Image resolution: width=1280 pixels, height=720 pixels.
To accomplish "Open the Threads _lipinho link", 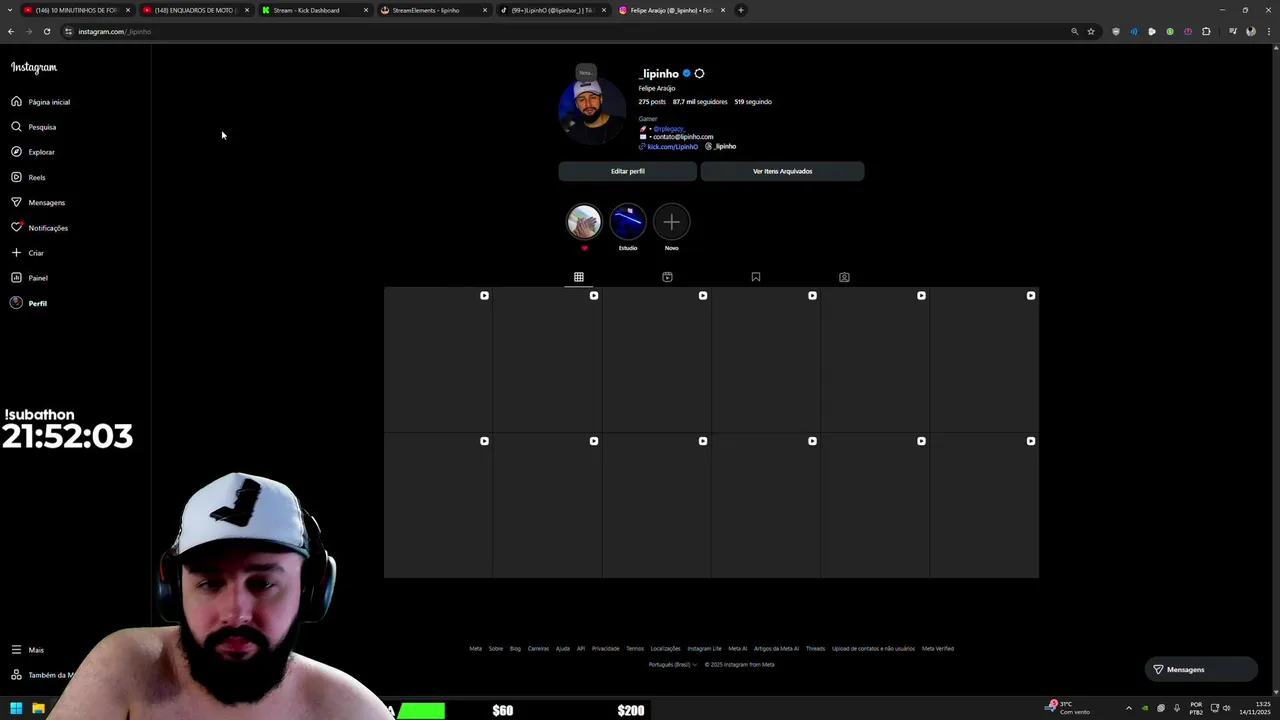I will (721, 147).
